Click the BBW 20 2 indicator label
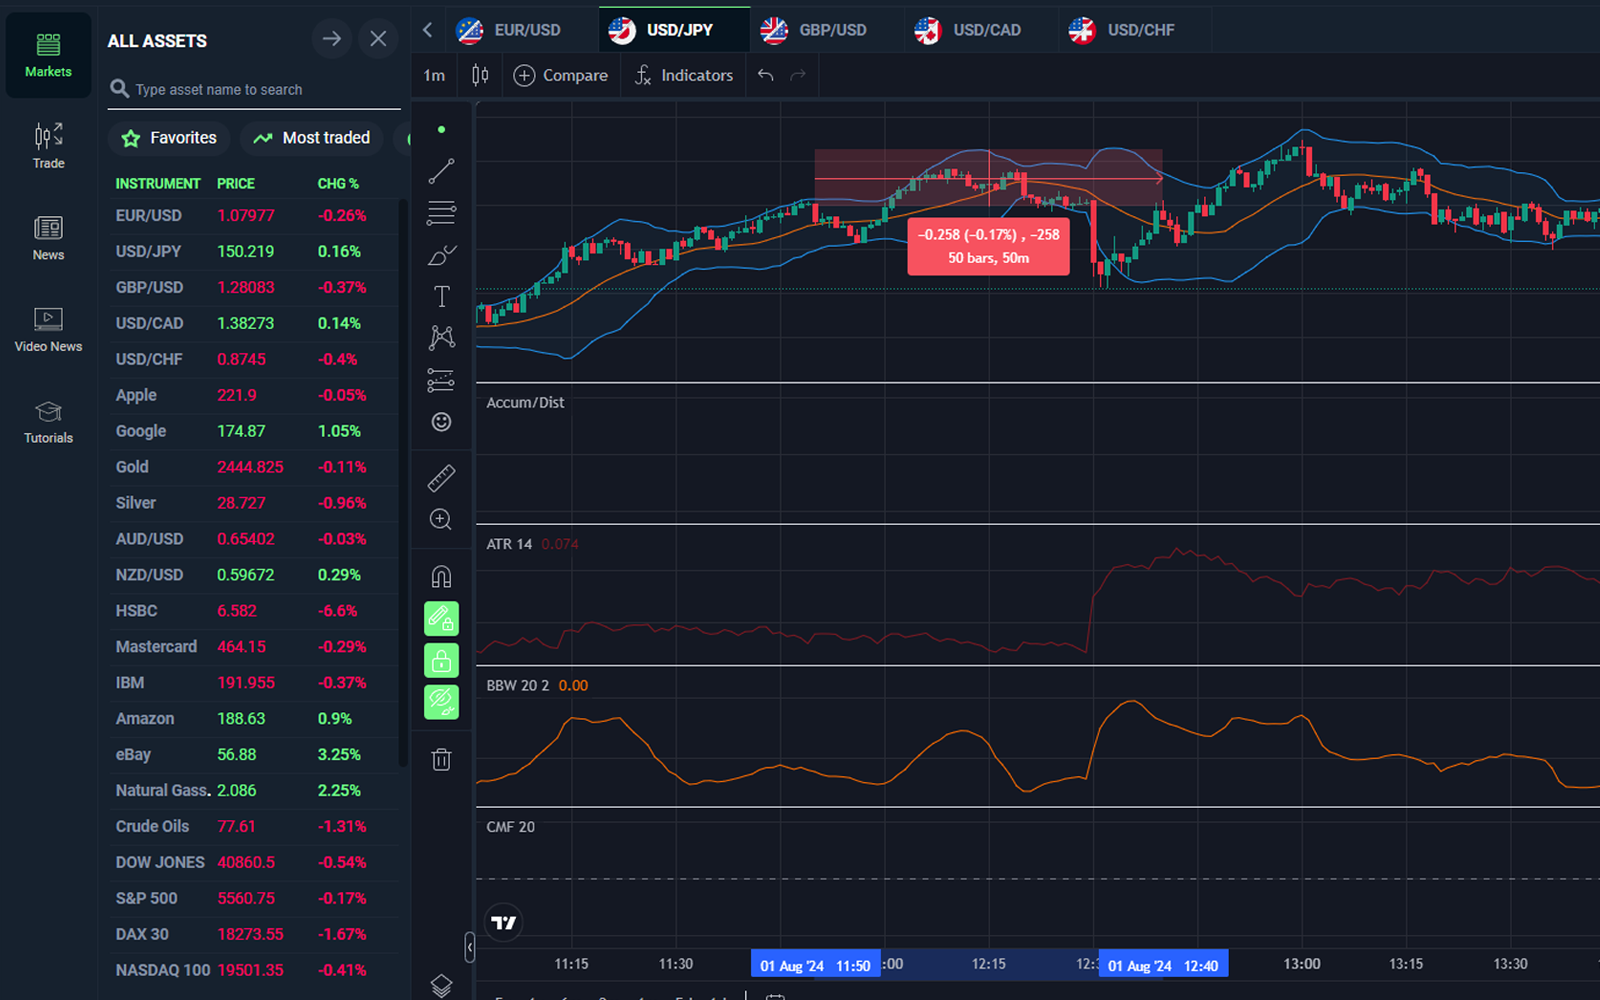1600x1000 pixels. point(518,686)
